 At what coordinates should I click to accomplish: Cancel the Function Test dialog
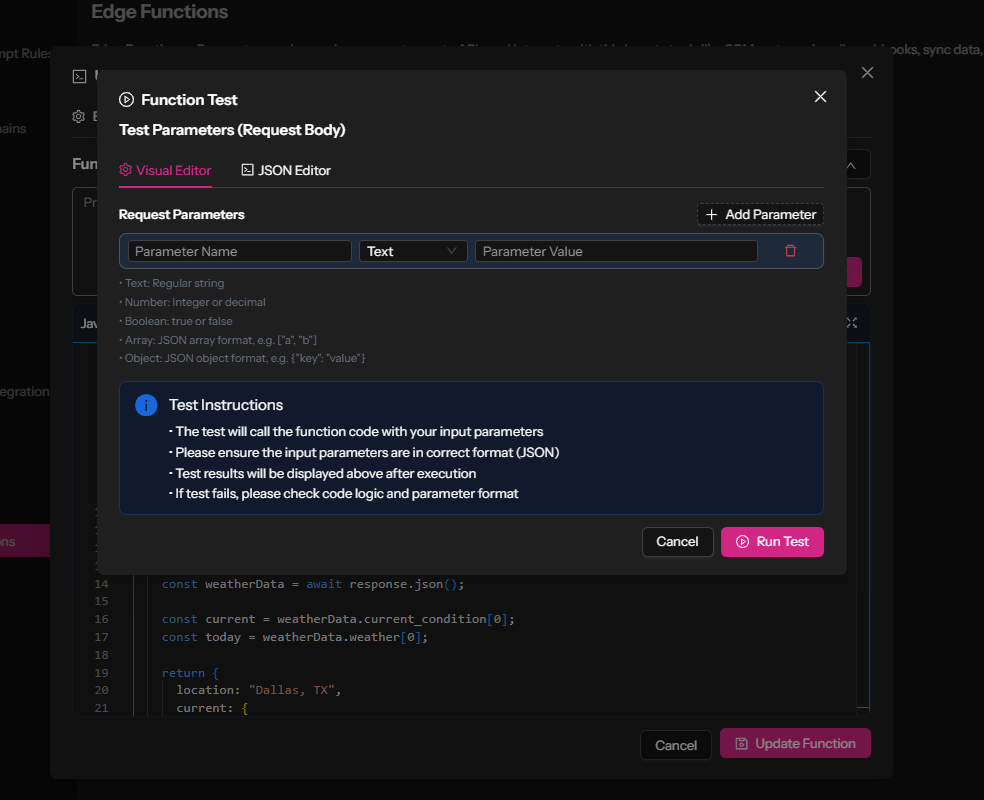coord(677,541)
